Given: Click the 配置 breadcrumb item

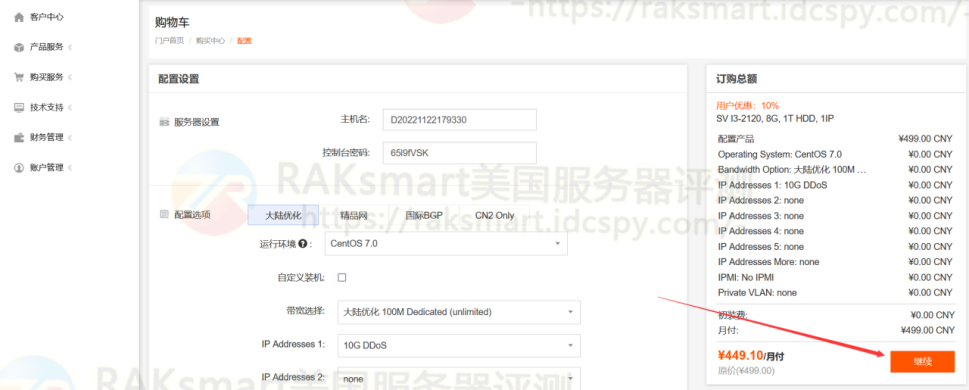Looking at the screenshot, I should pos(245,41).
